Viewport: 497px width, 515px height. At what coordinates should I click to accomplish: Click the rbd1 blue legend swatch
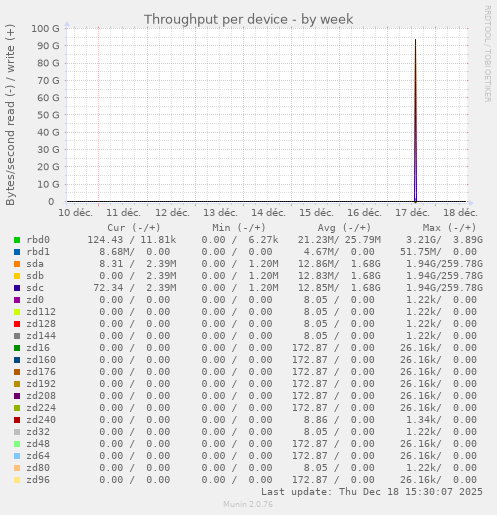[x=17, y=252]
